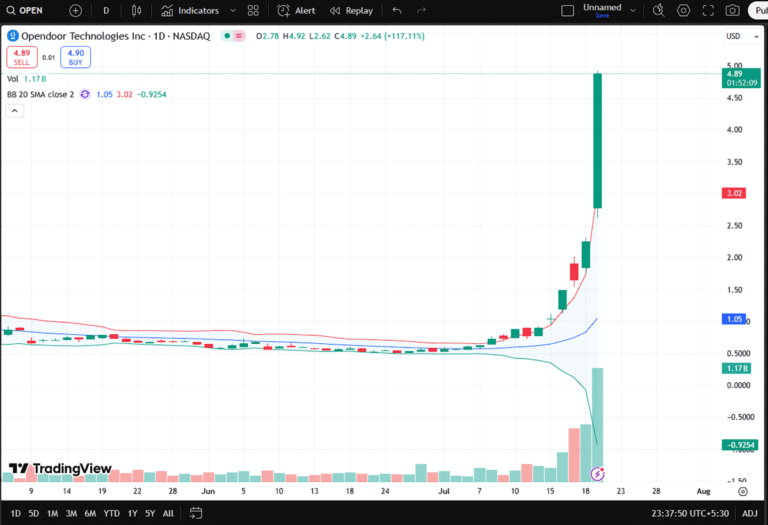This screenshot has width=768, height=525.
Task: Switch to 6M date range
Action: (x=90, y=513)
